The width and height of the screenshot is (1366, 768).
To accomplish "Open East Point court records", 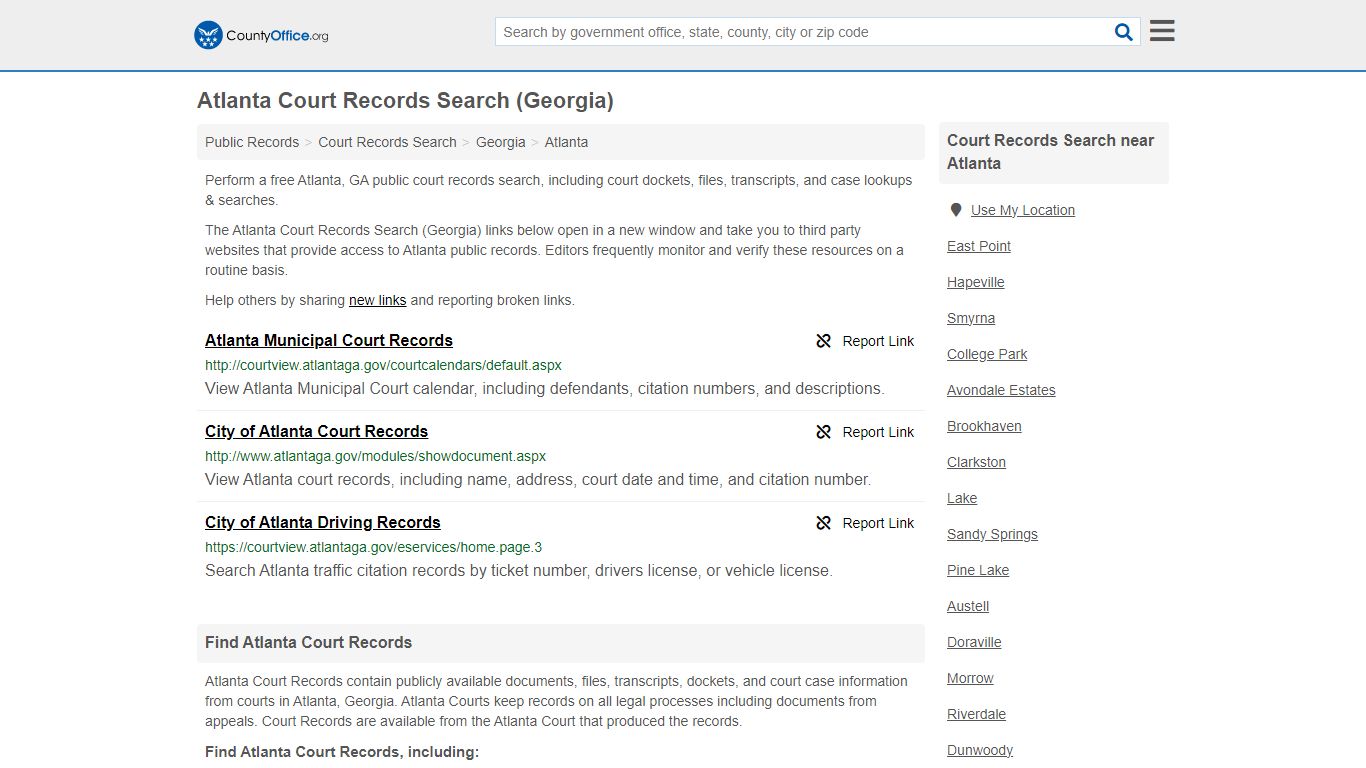I will click(x=978, y=246).
